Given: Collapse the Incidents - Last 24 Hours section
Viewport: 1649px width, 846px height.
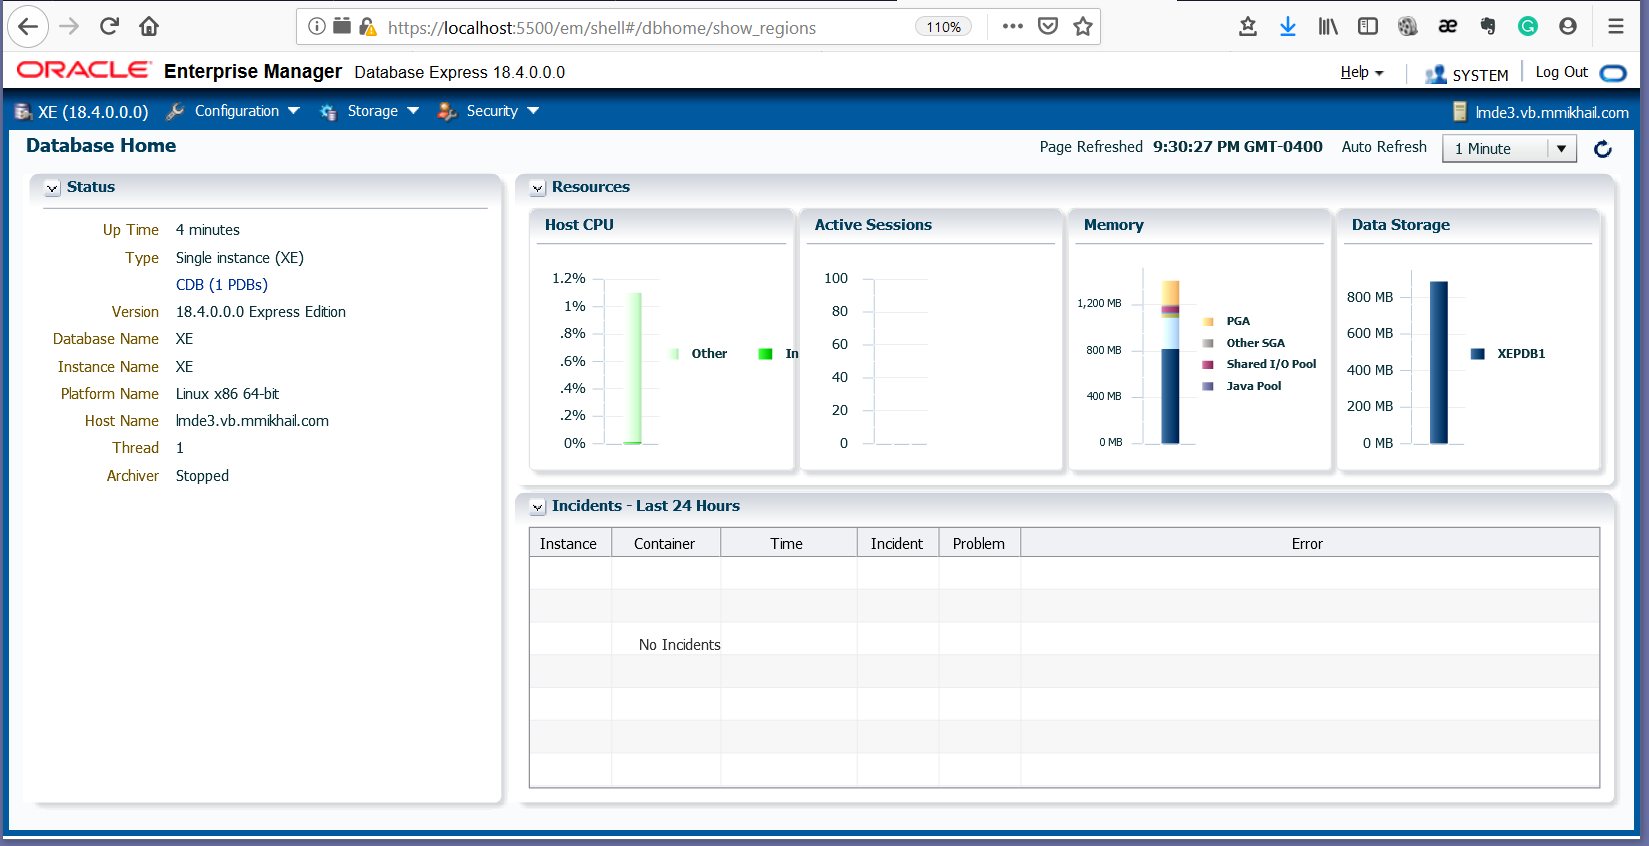Looking at the screenshot, I should (537, 507).
